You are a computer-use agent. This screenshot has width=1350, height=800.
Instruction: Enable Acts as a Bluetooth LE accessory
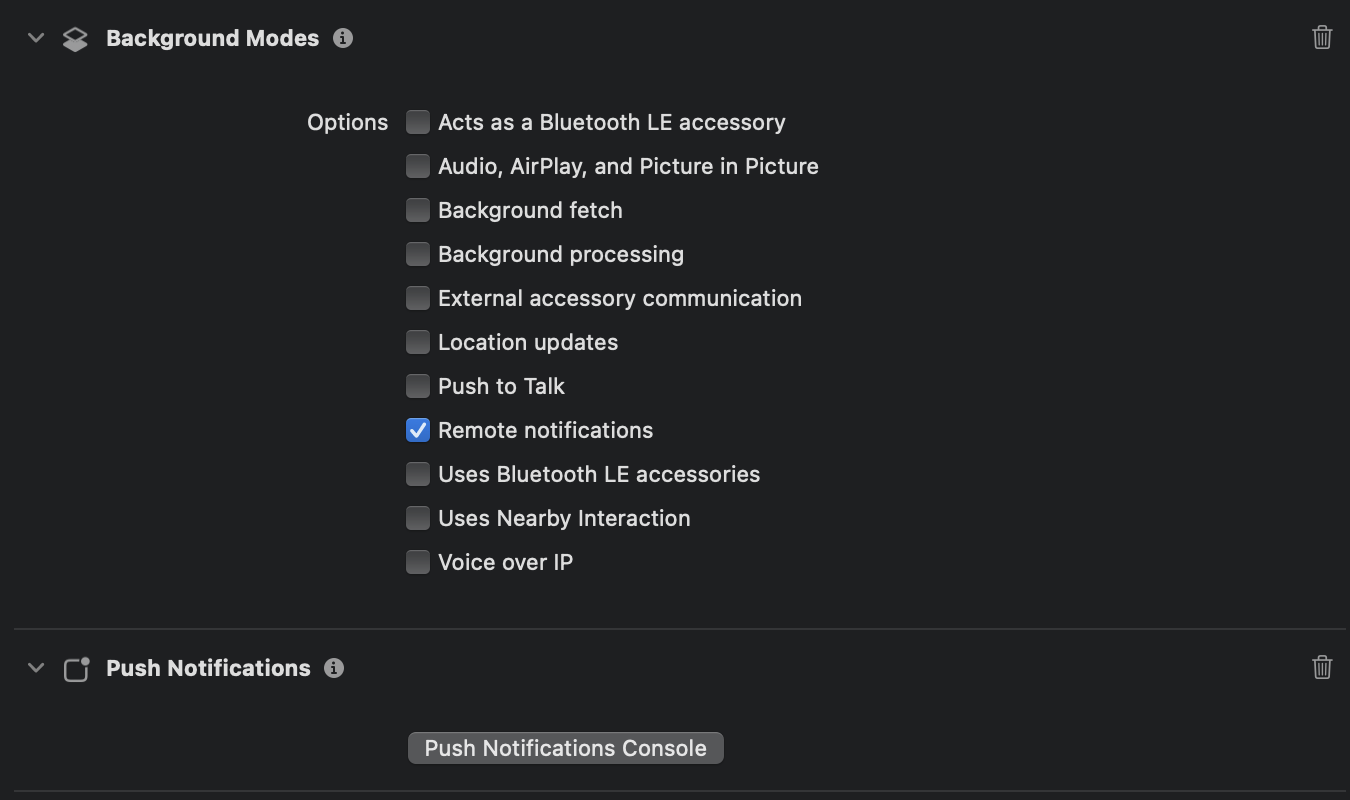point(418,122)
